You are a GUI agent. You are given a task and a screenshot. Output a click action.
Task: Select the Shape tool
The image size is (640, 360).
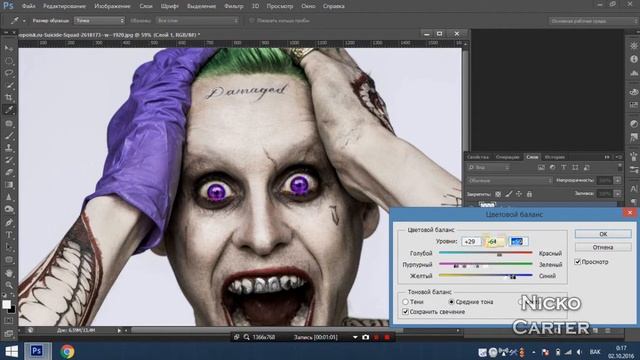[9, 260]
